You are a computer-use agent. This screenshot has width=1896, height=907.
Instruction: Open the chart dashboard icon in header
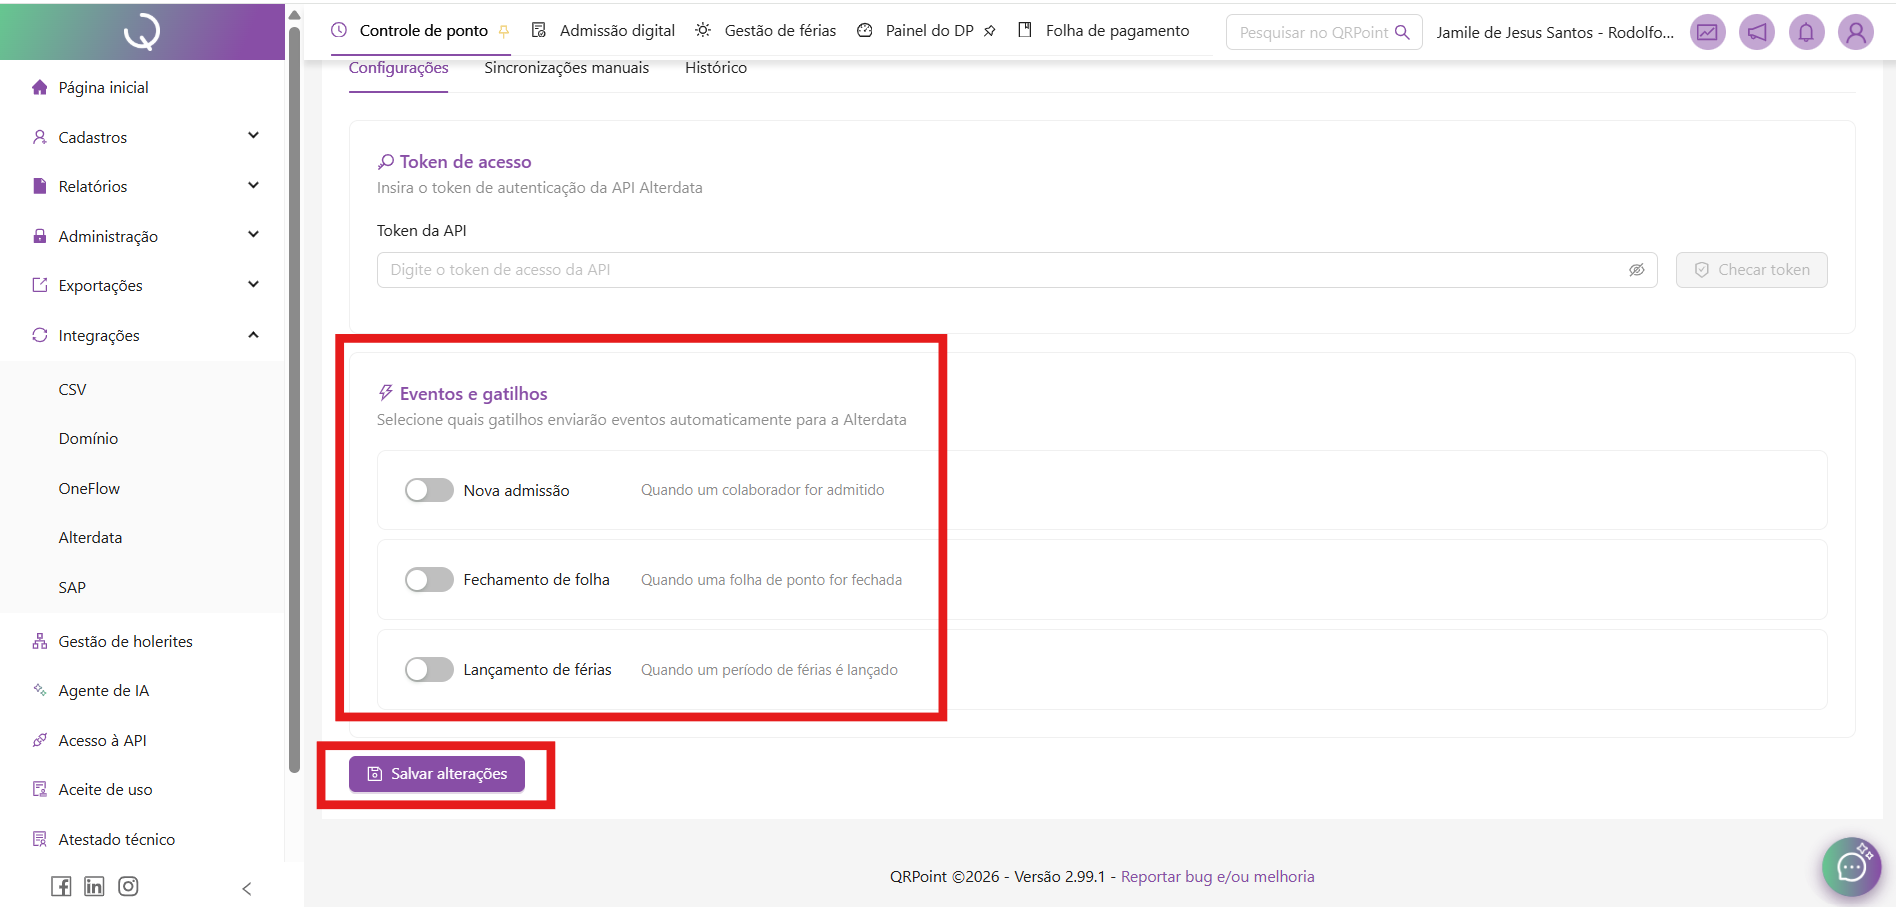coord(1707,32)
